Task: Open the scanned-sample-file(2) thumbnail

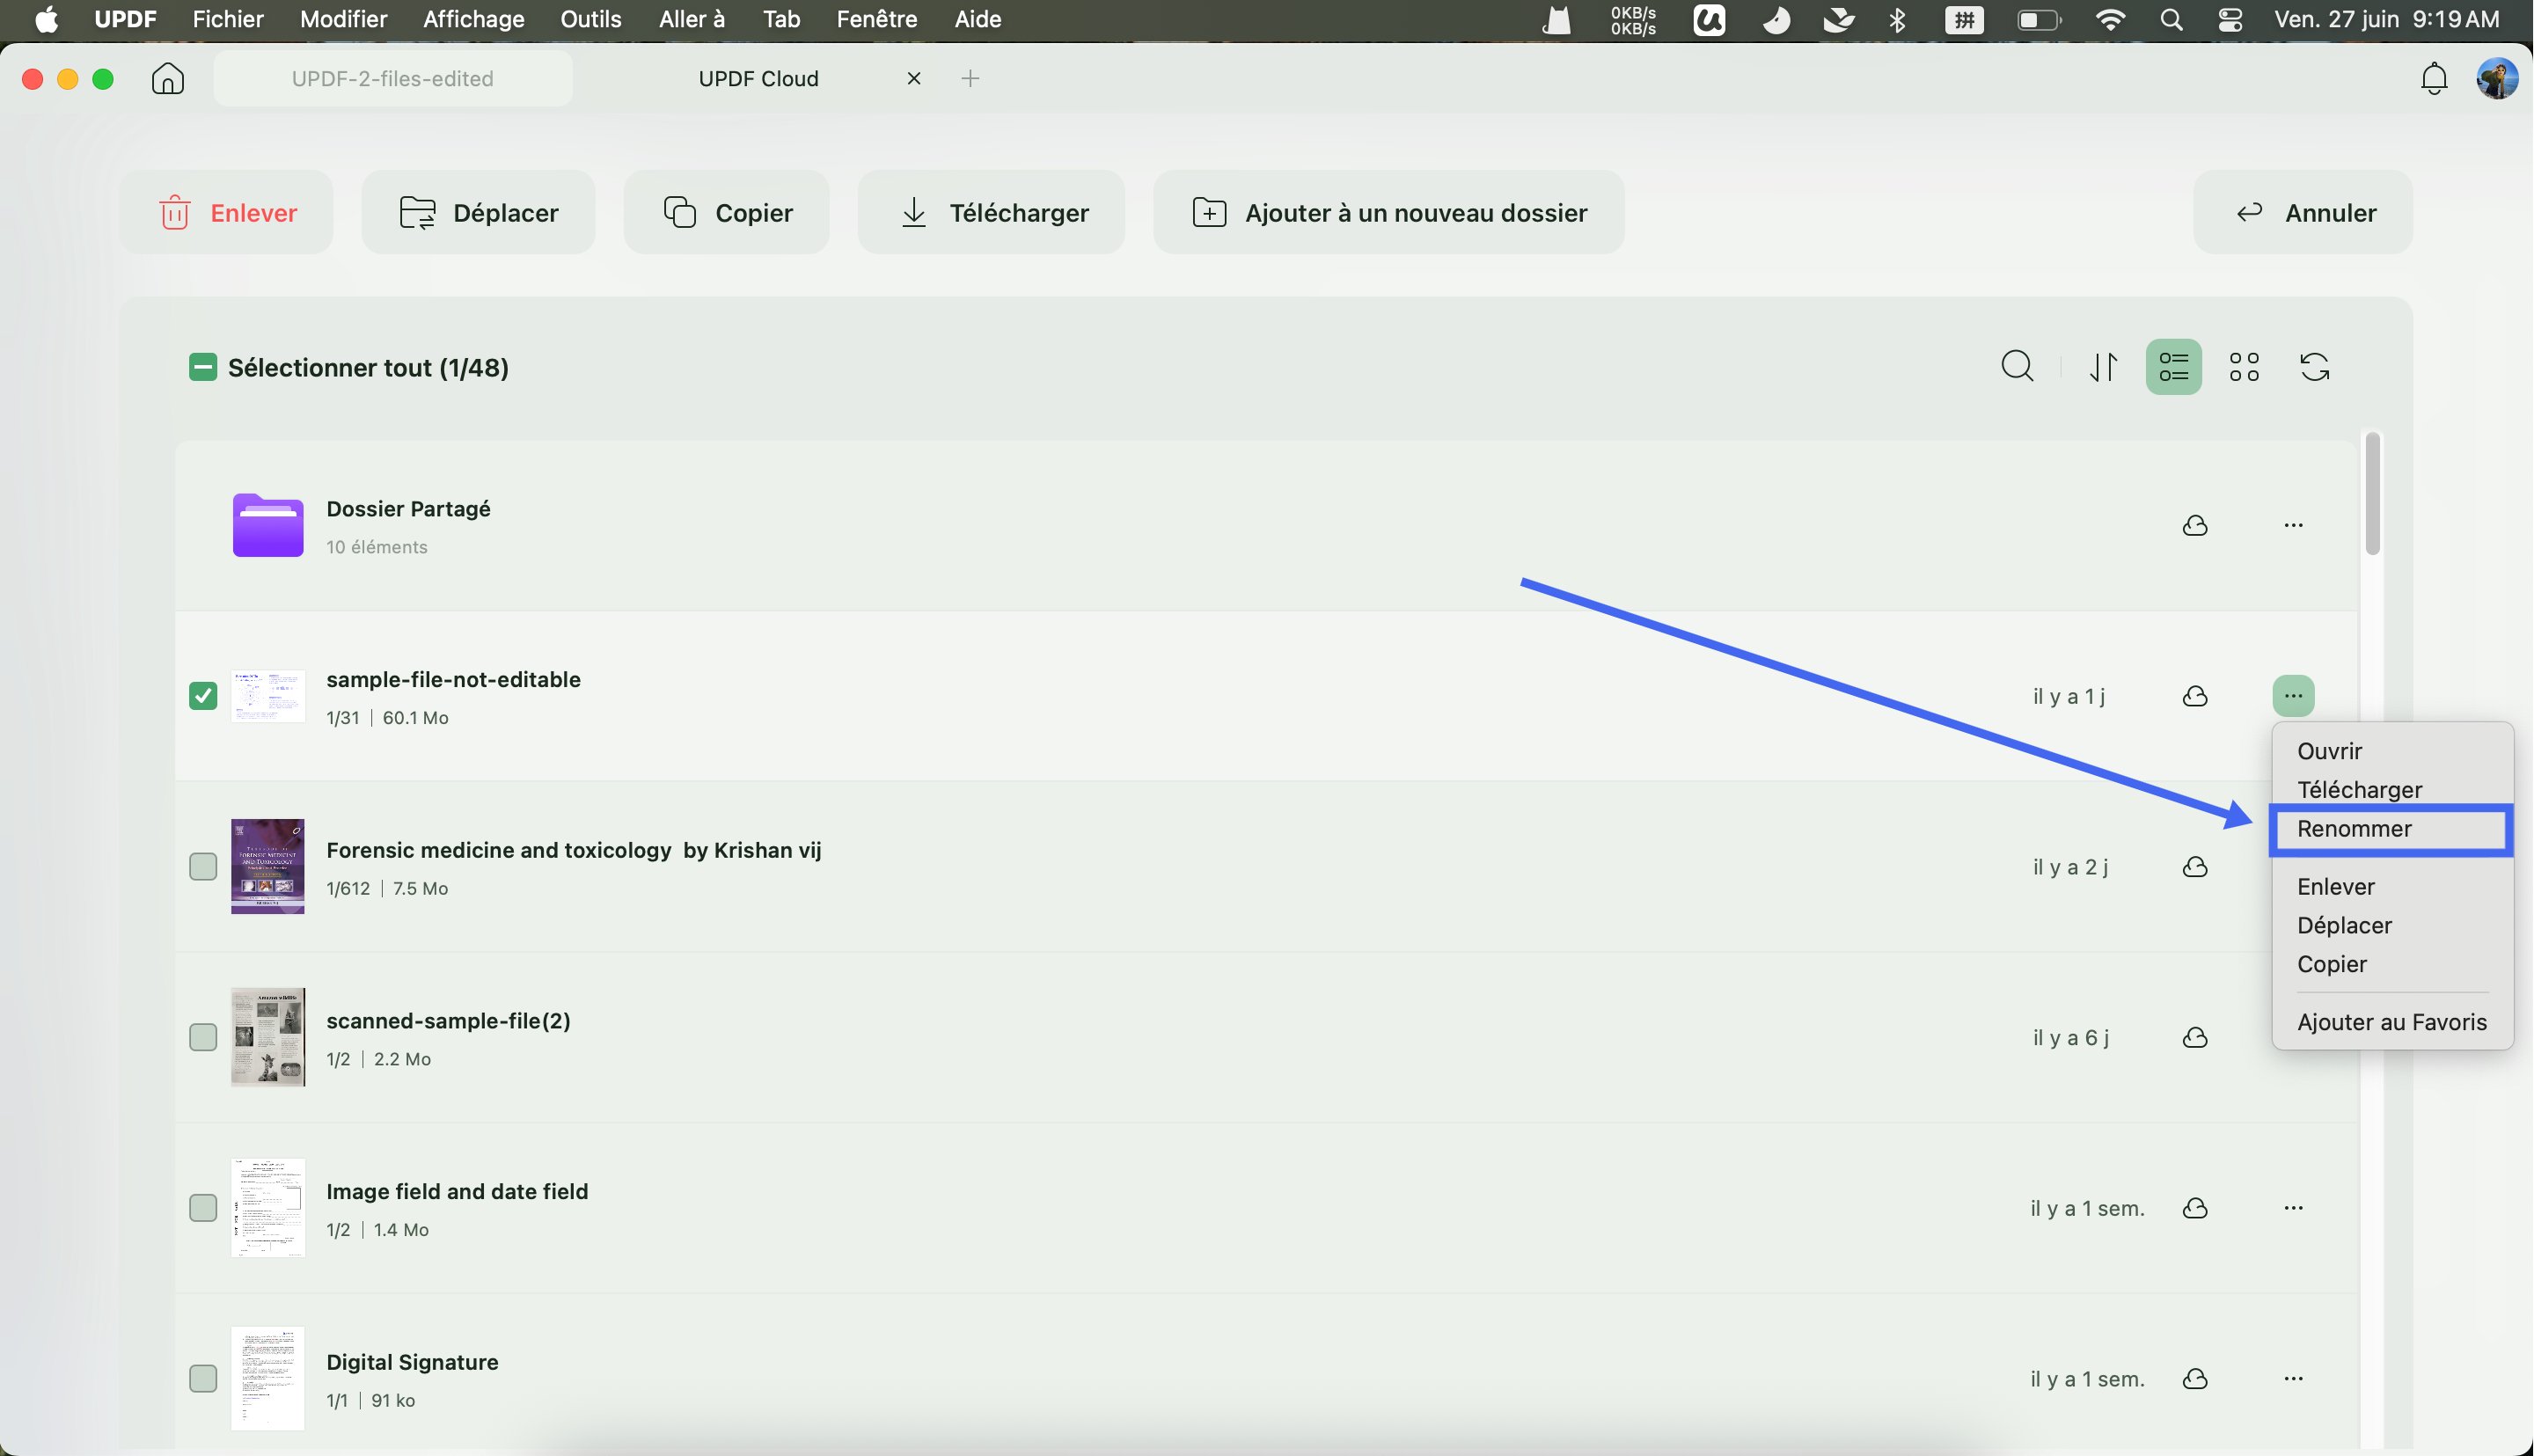Action: coord(268,1038)
